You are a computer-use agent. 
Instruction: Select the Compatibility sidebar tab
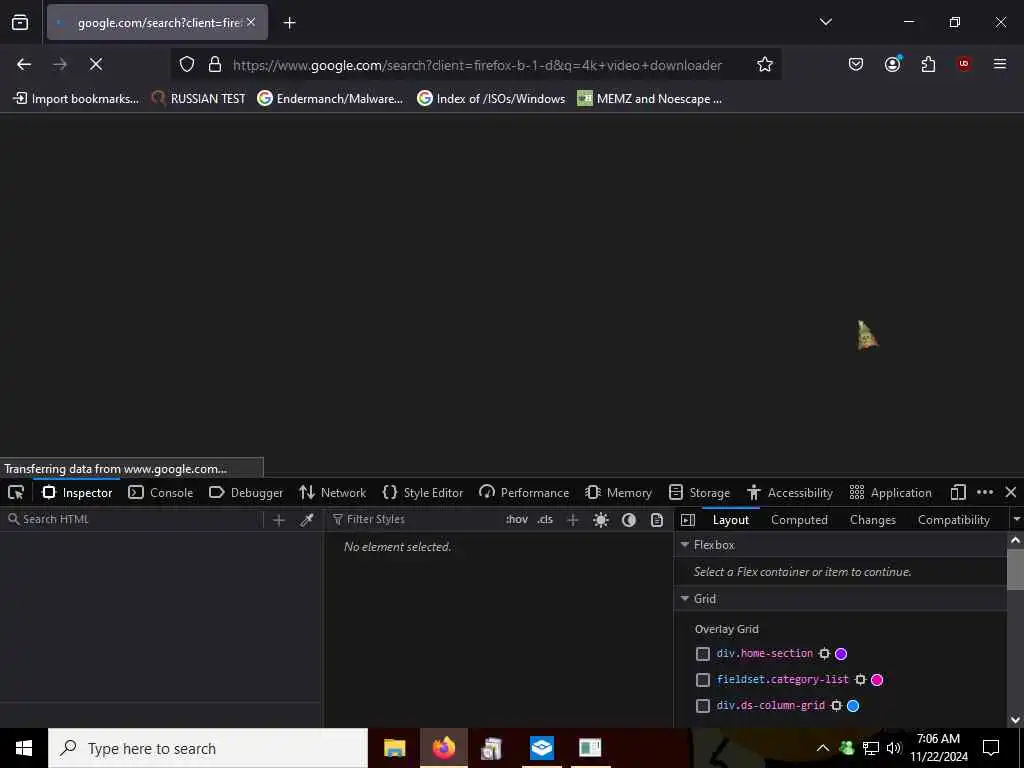tap(953, 520)
